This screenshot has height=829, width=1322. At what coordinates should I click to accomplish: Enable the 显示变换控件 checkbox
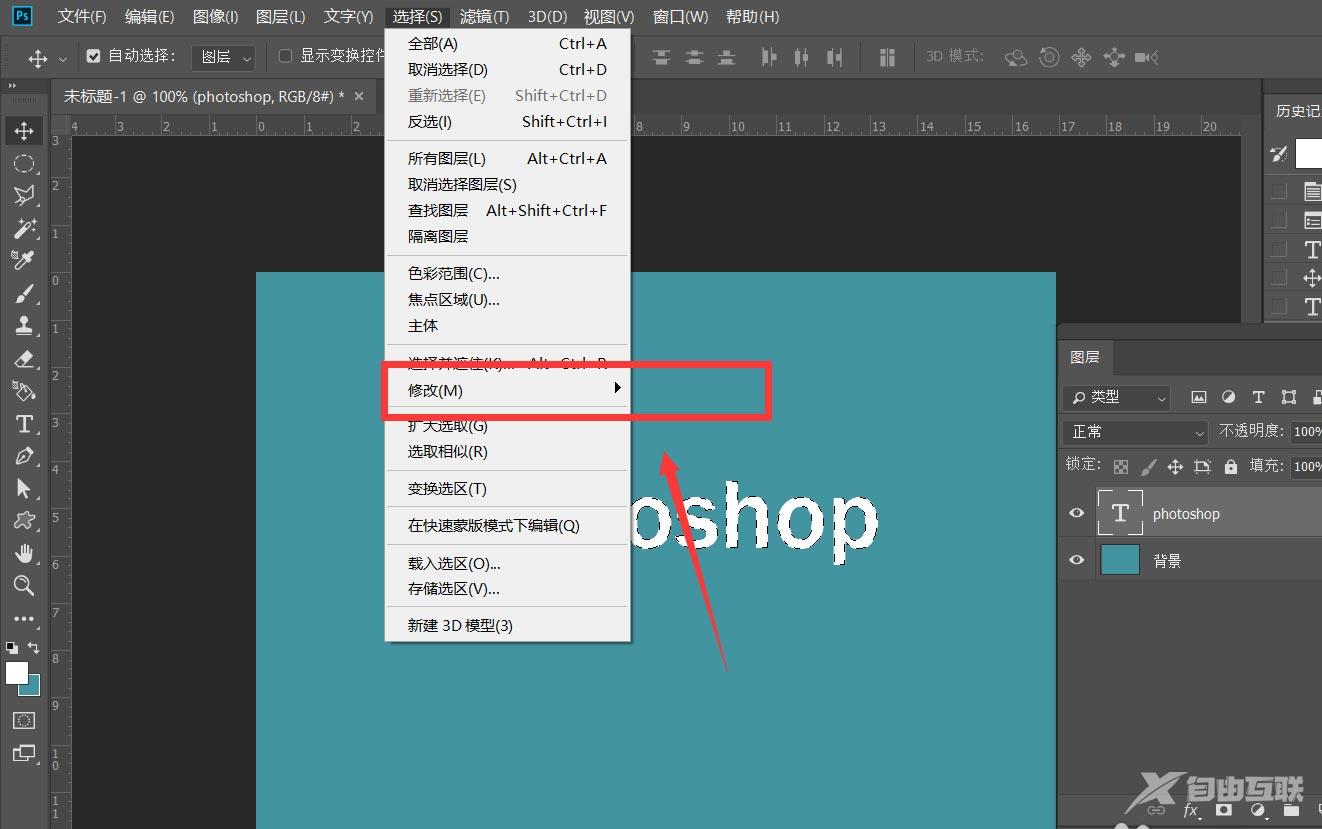tap(285, 56)
